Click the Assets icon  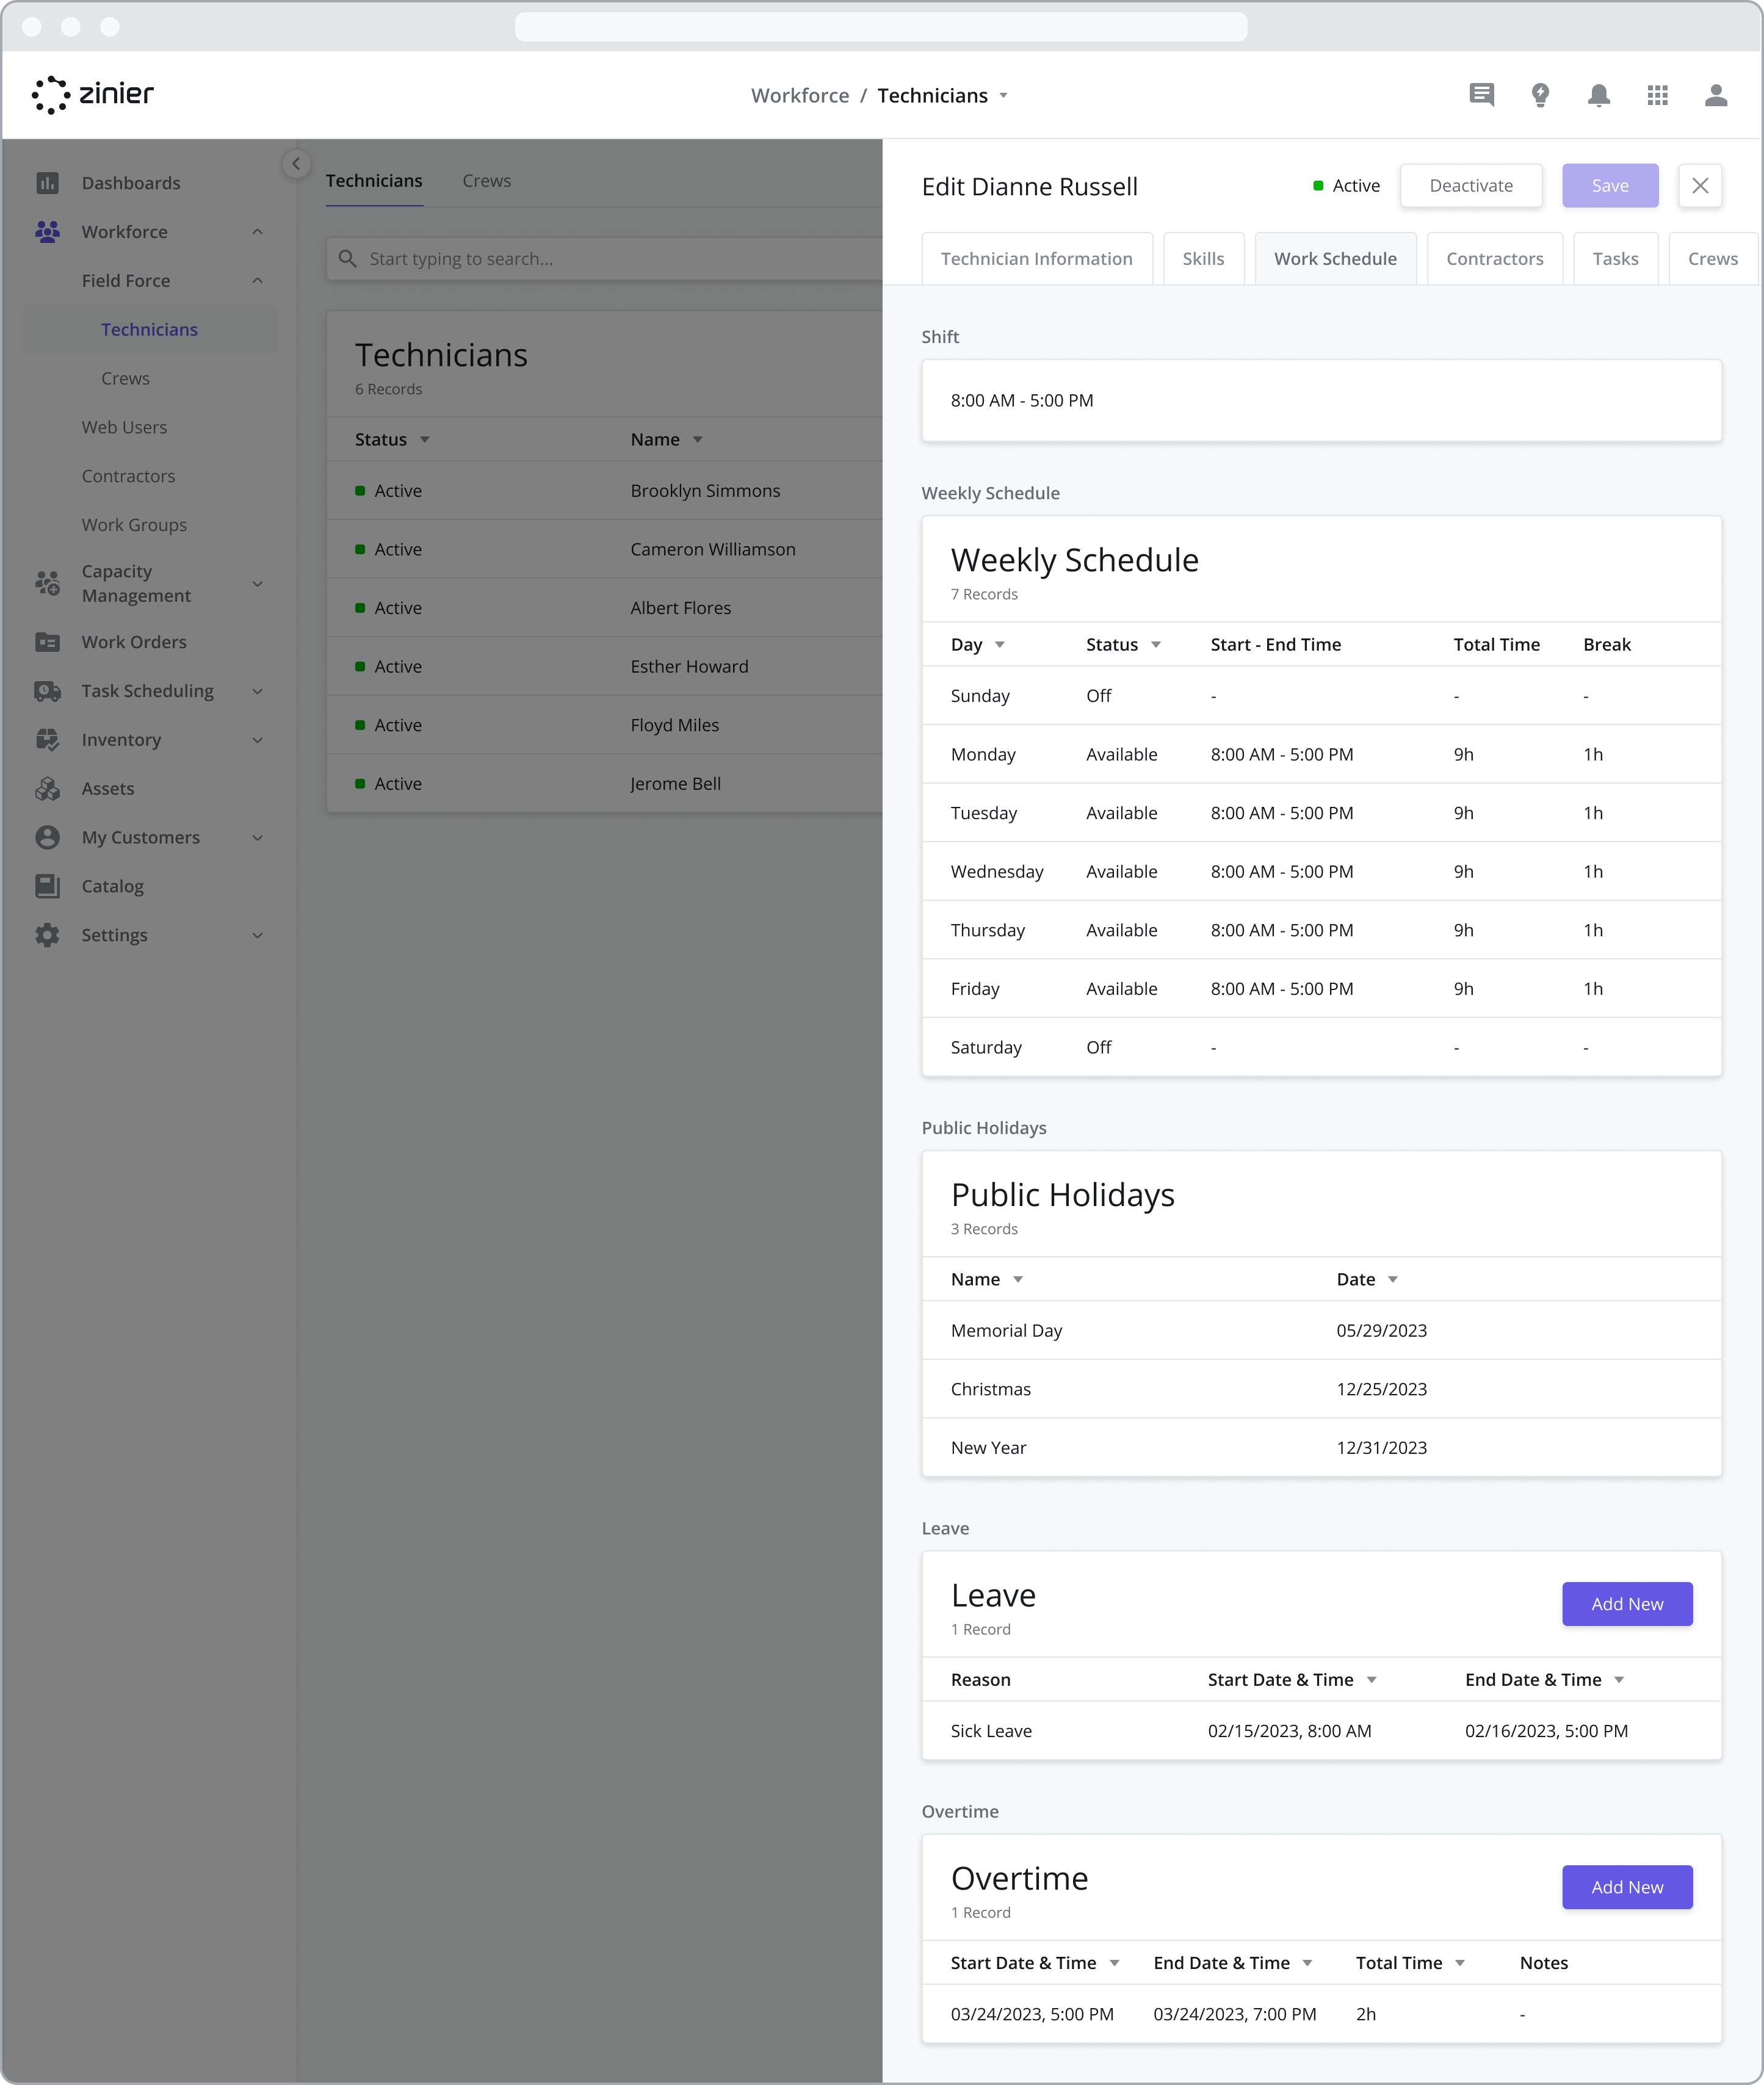click(x=47, y=789)
